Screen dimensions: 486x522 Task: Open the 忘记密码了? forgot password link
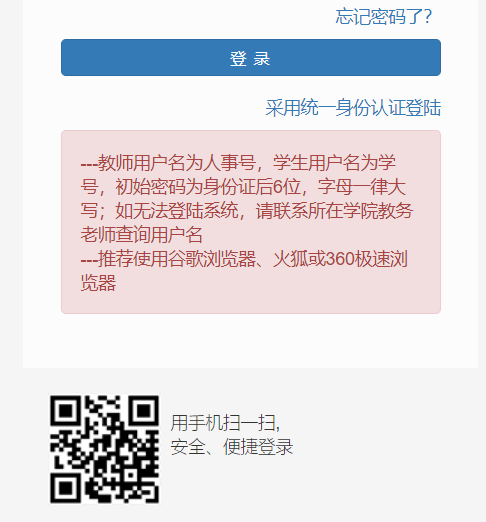pyautogui.click(x=383, y=16)
